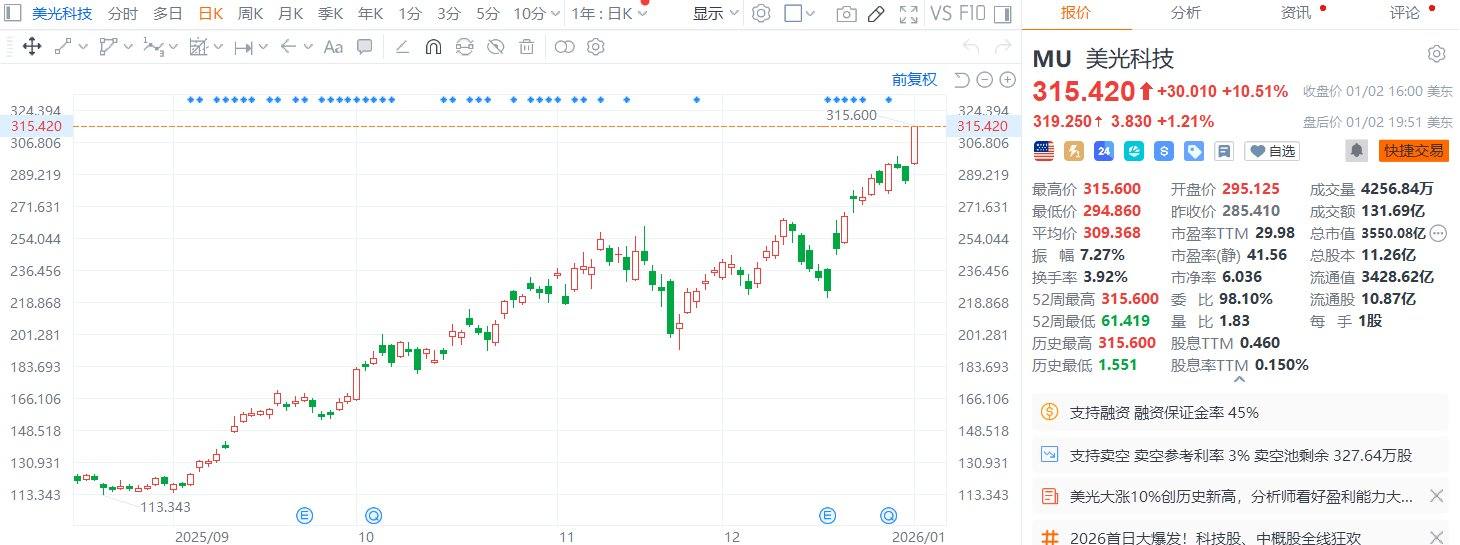
Task: Open the text annotation Aa tool
Action: point(334,46)
